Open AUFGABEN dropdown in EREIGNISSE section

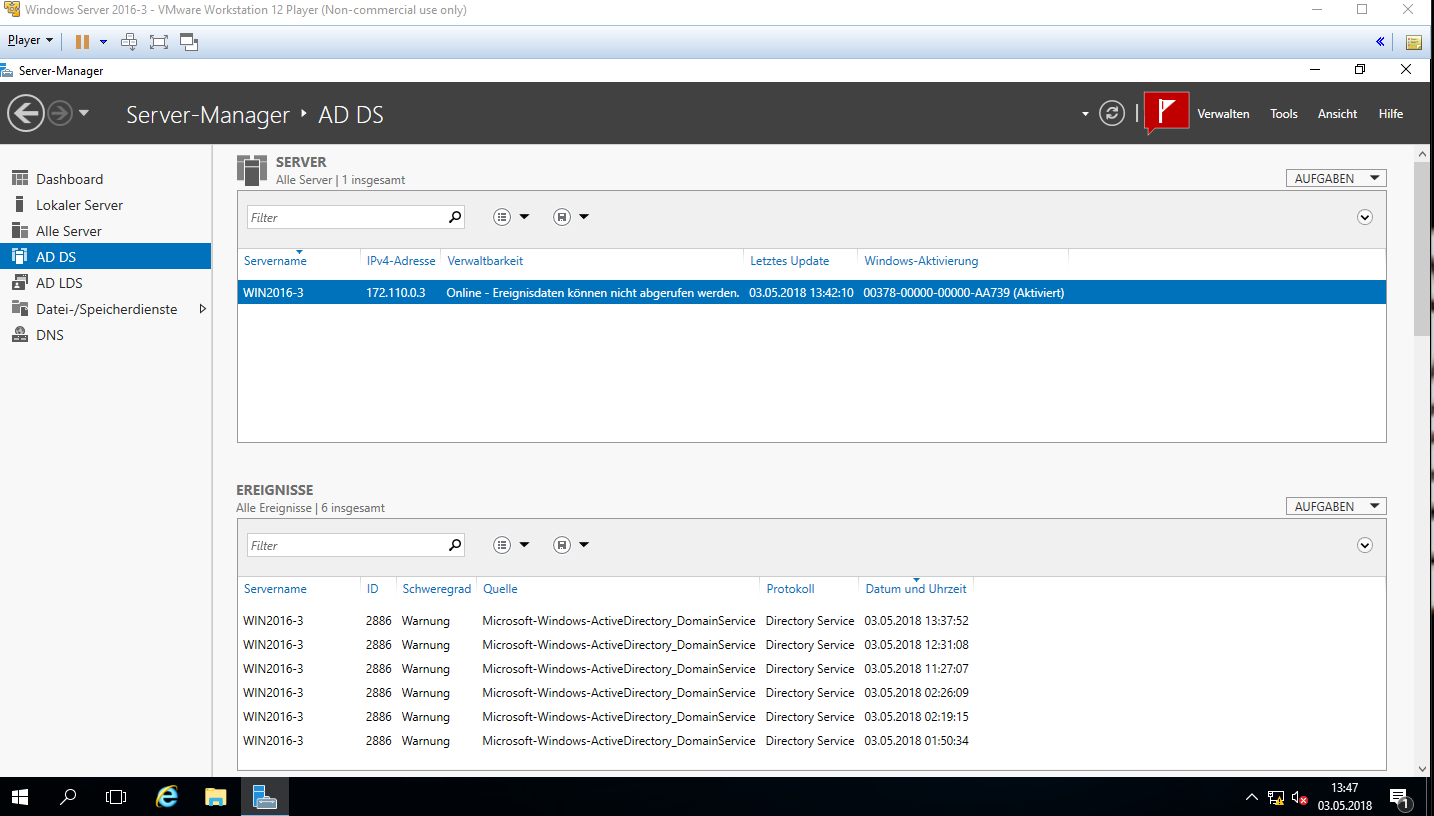click(x=1336, y=506)
